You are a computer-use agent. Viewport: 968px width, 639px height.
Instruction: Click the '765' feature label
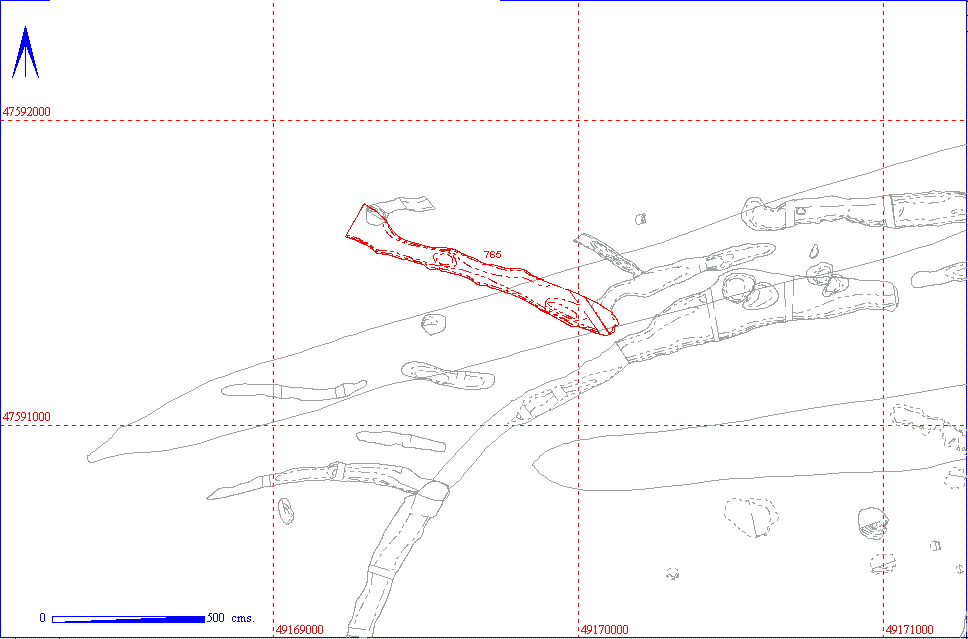[x=492, y=254]
